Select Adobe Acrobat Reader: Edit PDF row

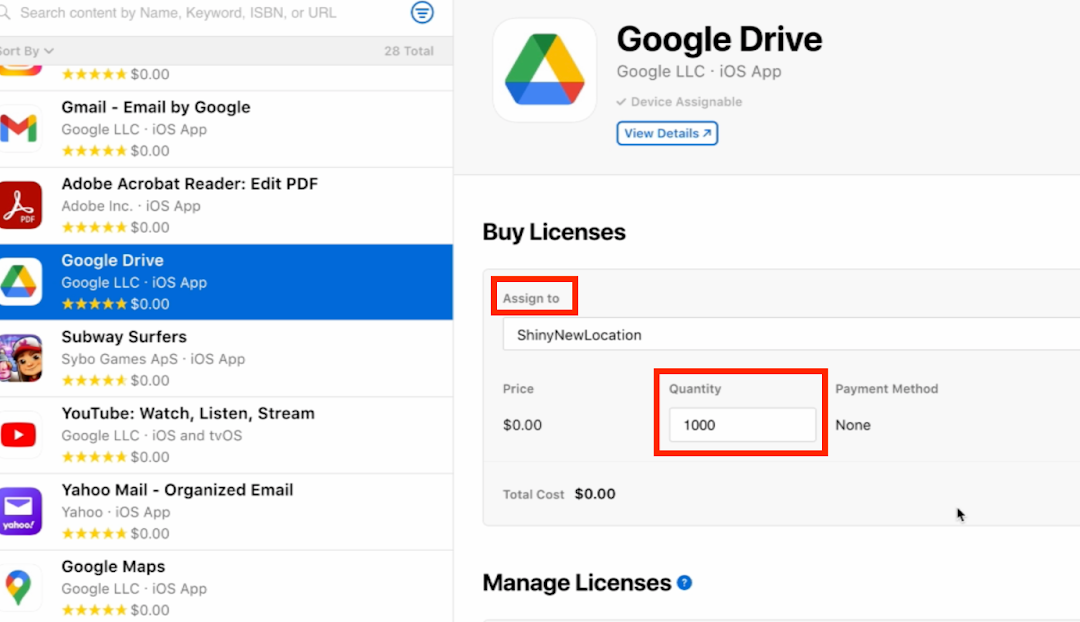[226, 205]
